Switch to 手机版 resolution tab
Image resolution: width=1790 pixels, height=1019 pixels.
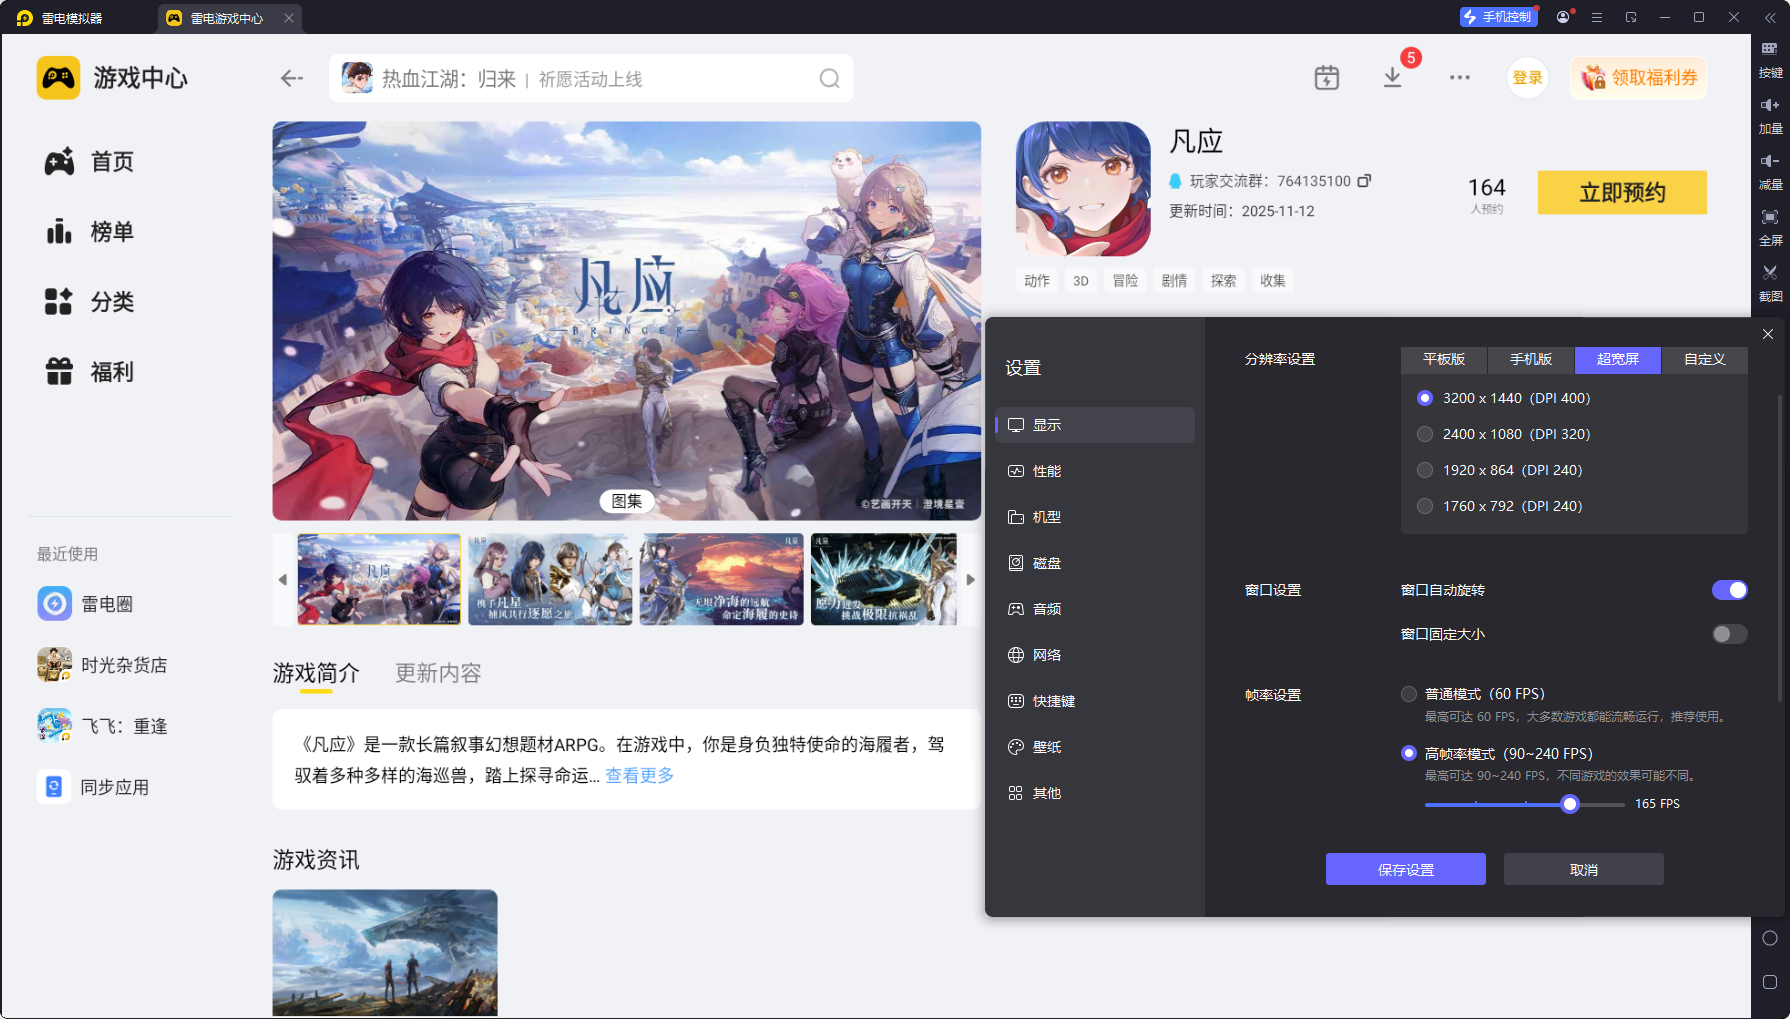1531,360
